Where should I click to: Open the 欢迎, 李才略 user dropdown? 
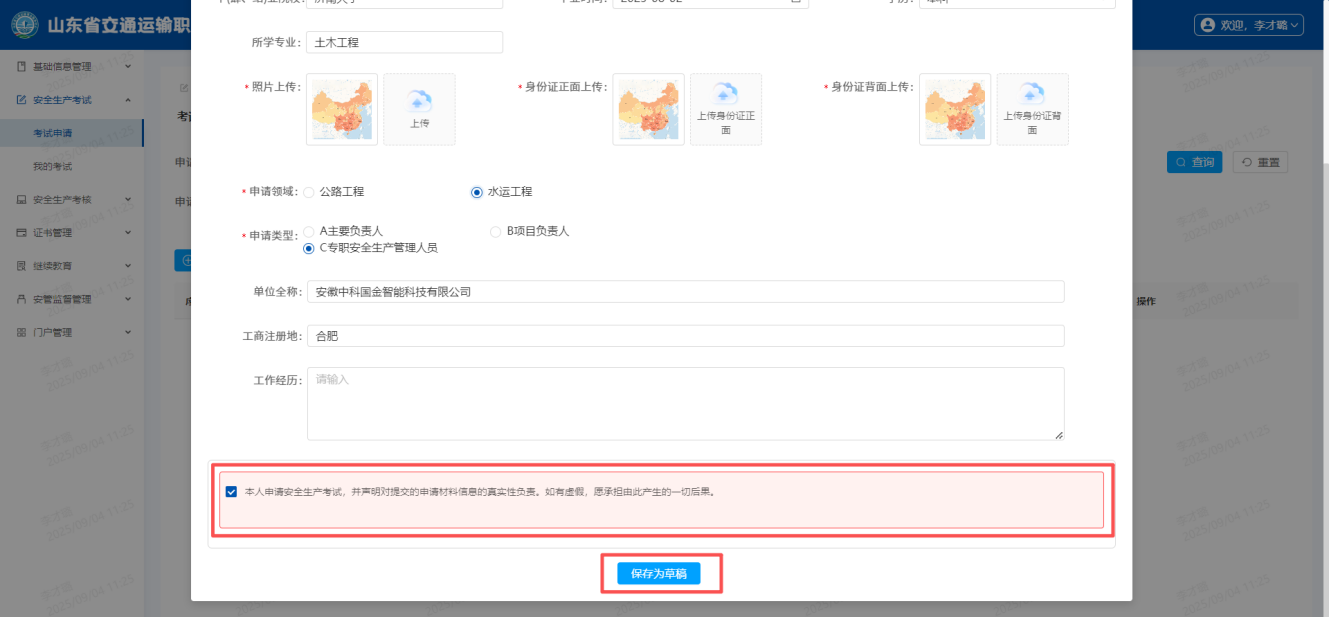(x=1250, y=25)
